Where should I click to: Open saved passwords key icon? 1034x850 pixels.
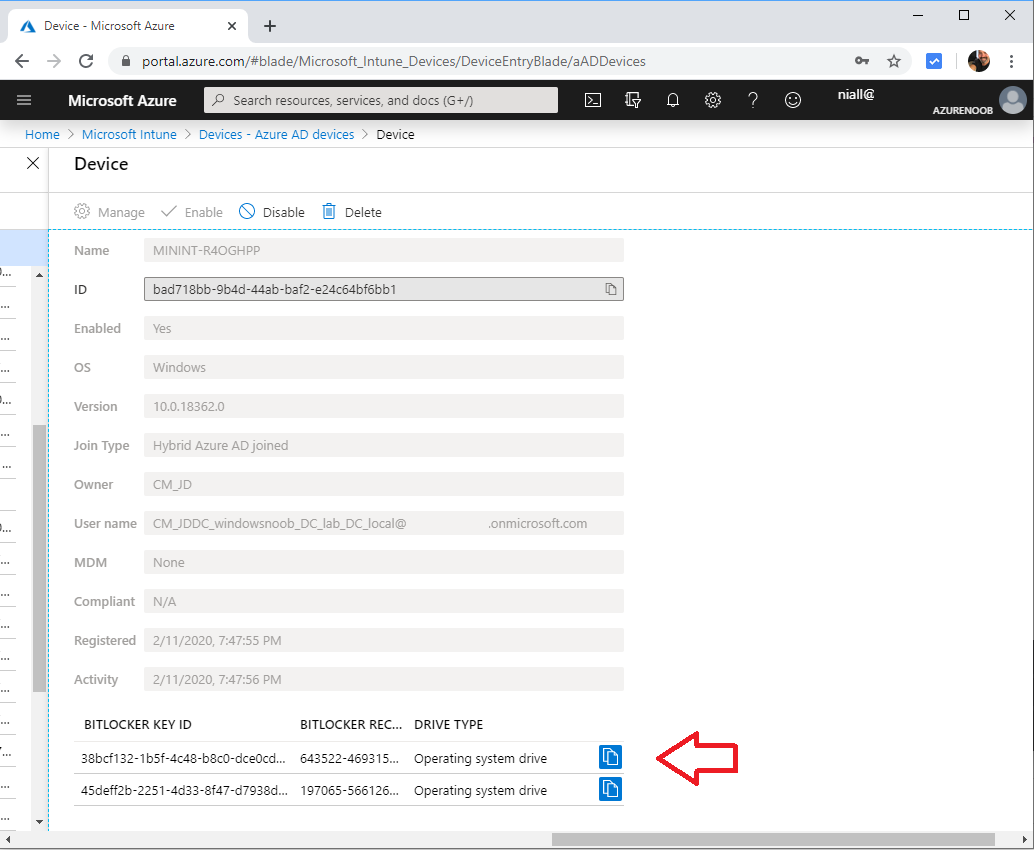pyautogui.click(x=861, y=61)
